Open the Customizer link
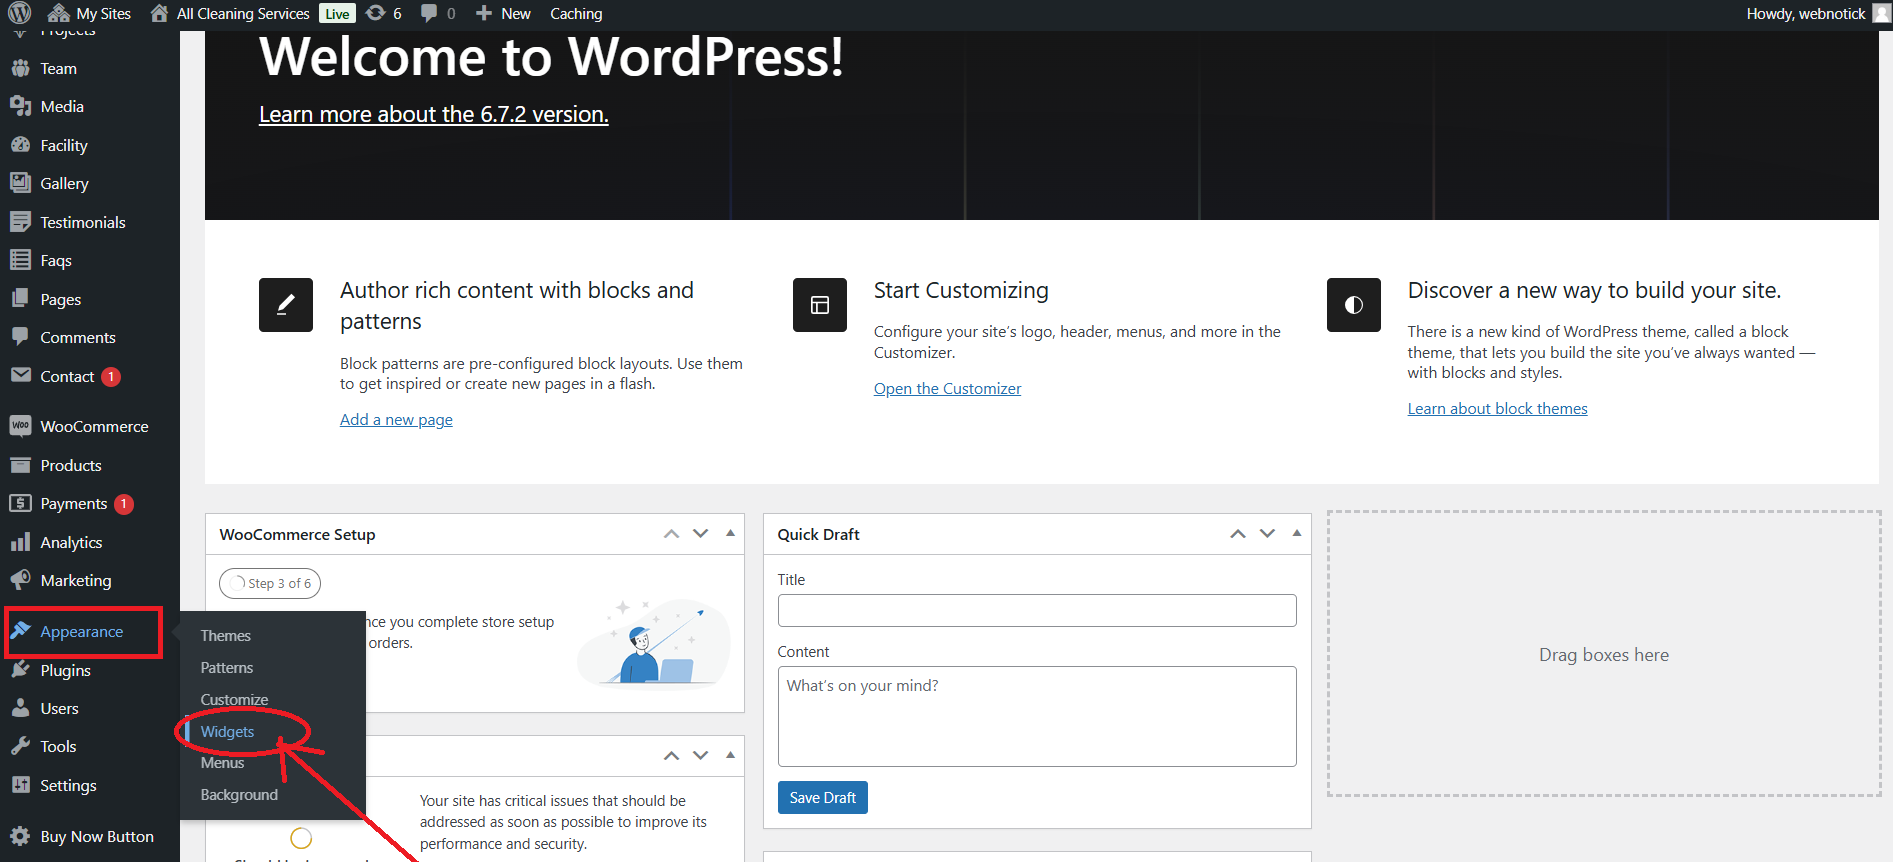 947,388
